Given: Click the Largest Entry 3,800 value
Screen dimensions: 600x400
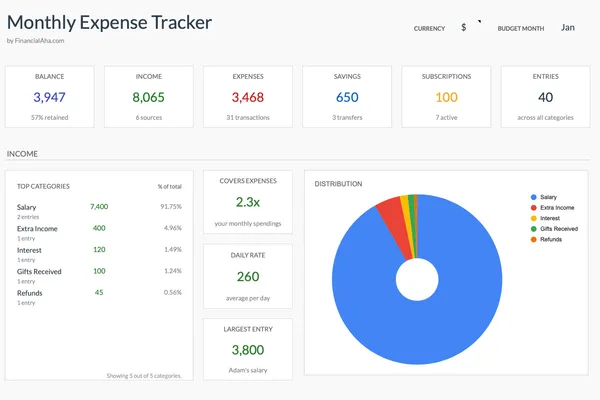Looking at the screenshot, I should 247,350.
